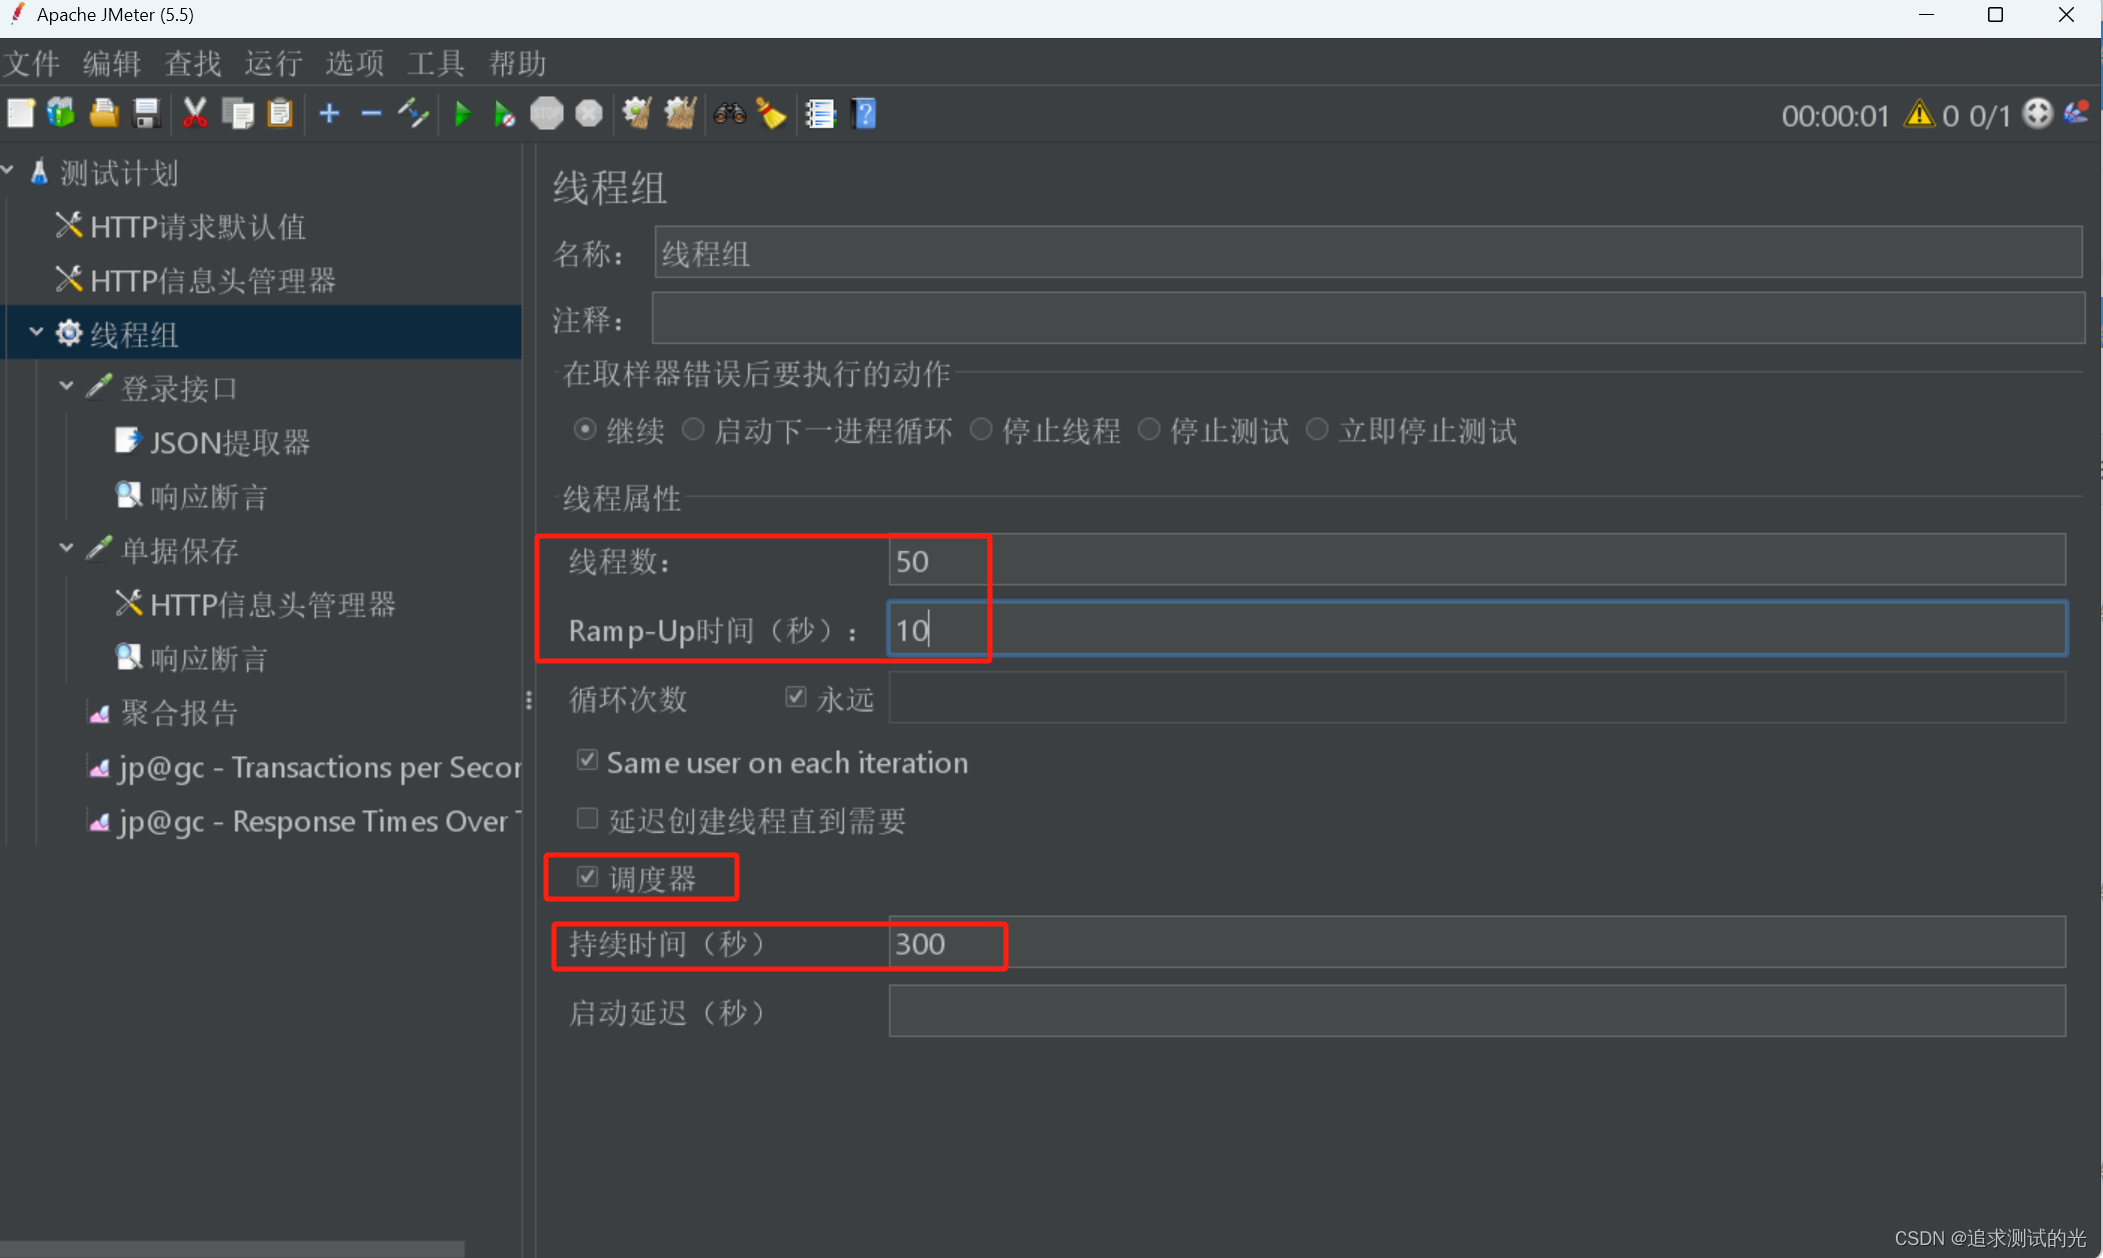Click the remote engines globe icon

pos(2037,114)
